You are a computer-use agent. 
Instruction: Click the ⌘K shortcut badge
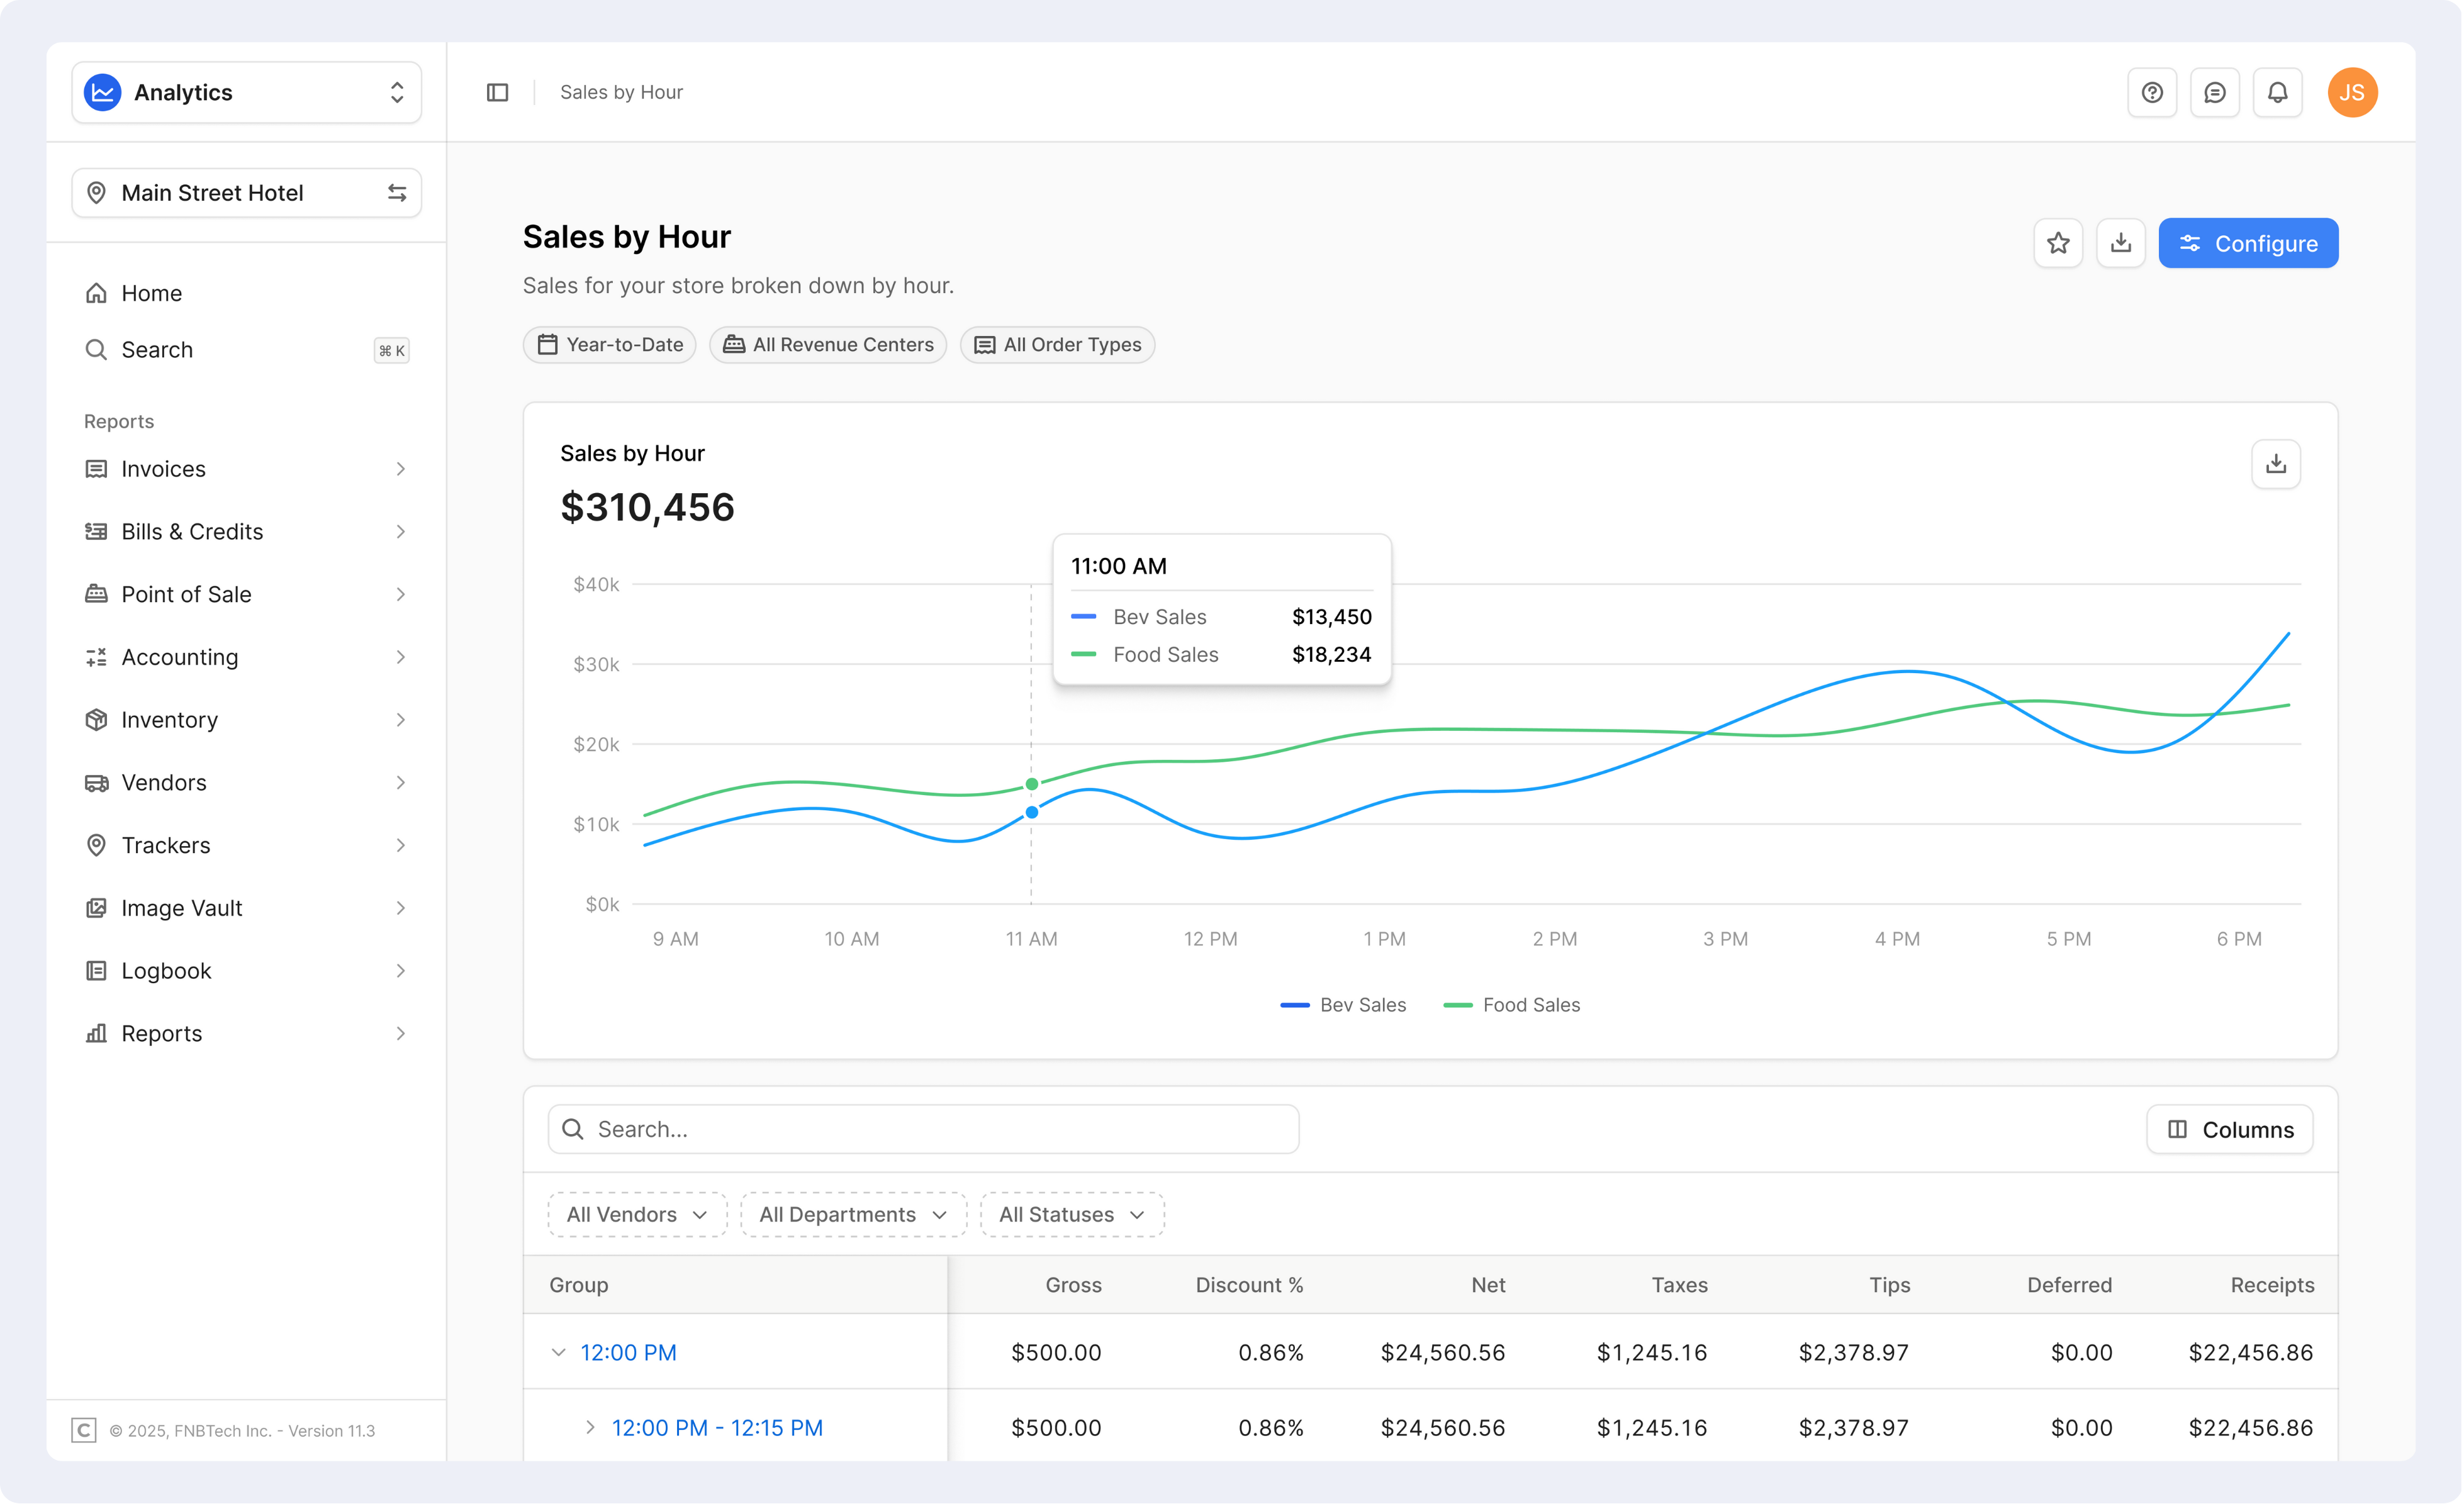pos(391,350)
